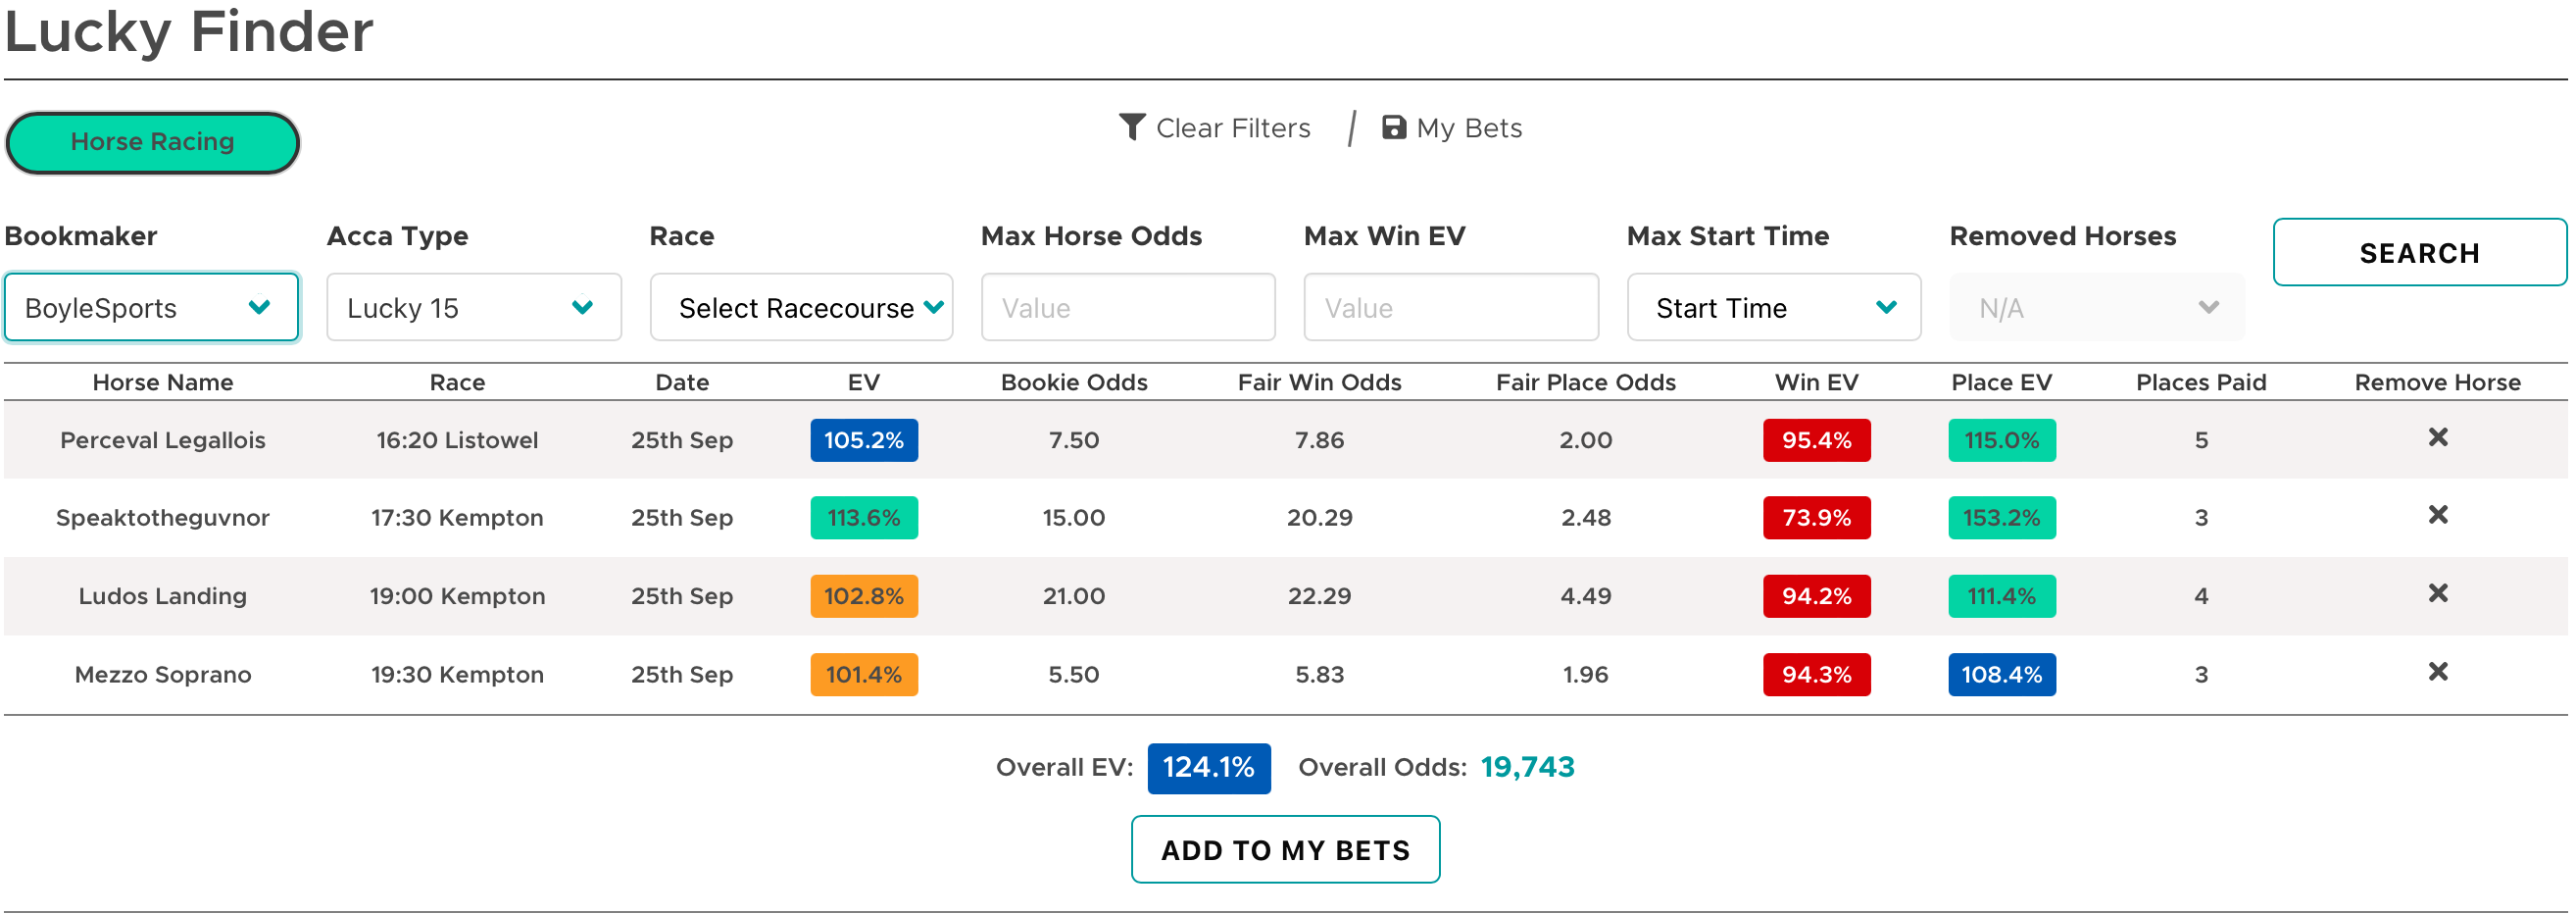Click ADD TO MY BETS button
The width and height of the screenshot is (2576, 914).
click(1285, 849)
